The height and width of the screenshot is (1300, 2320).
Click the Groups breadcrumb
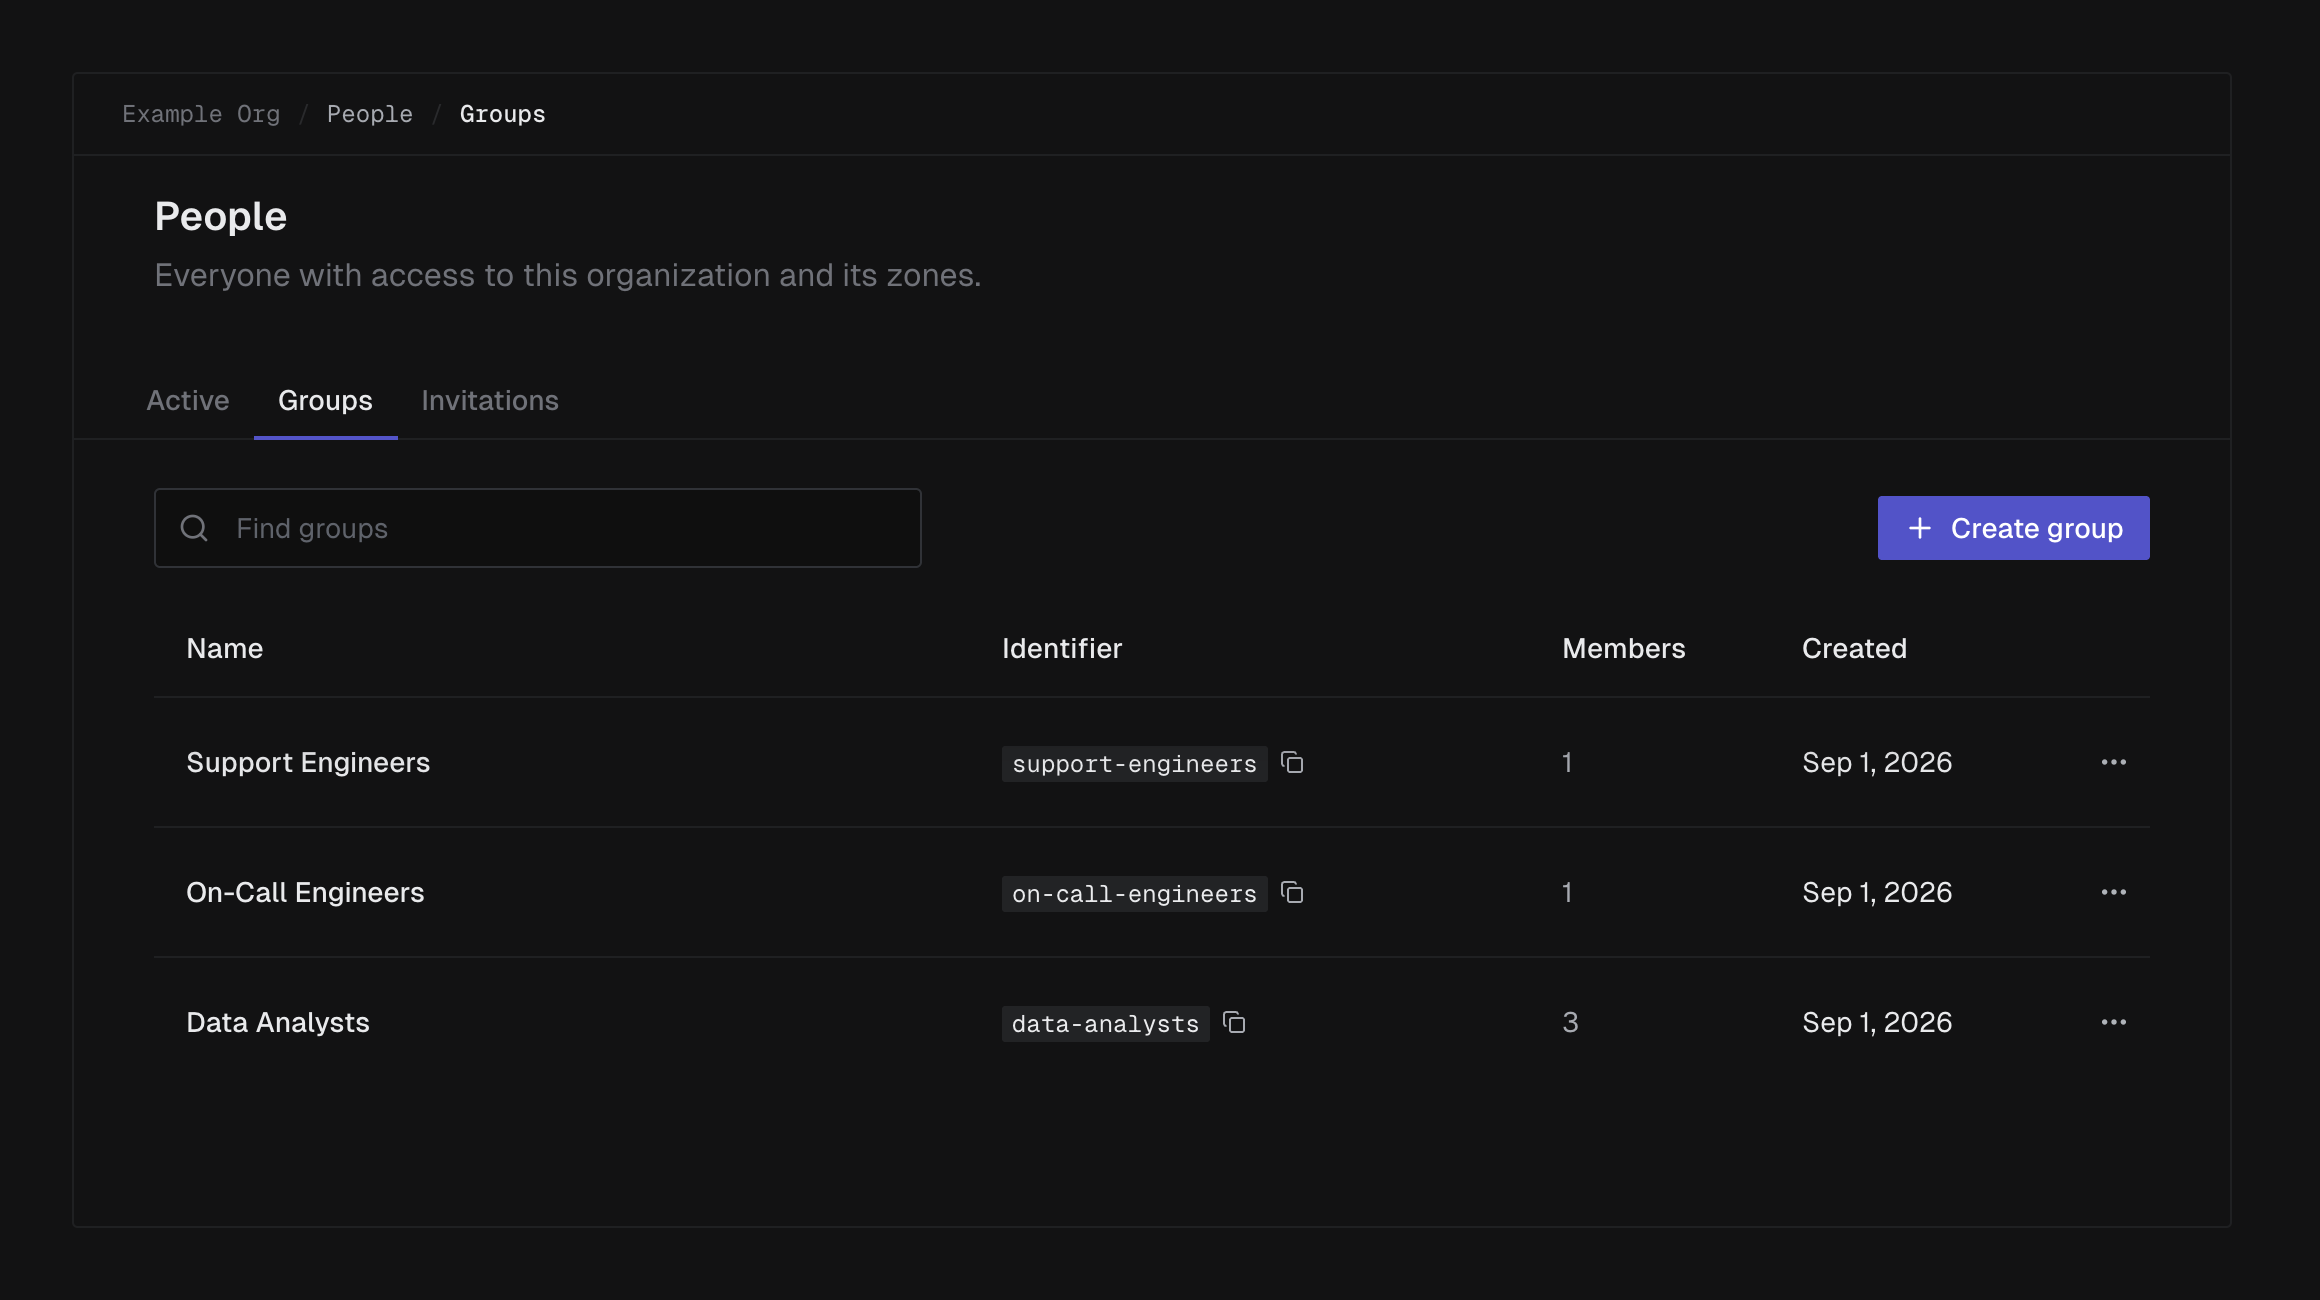[x=503, y=114]
